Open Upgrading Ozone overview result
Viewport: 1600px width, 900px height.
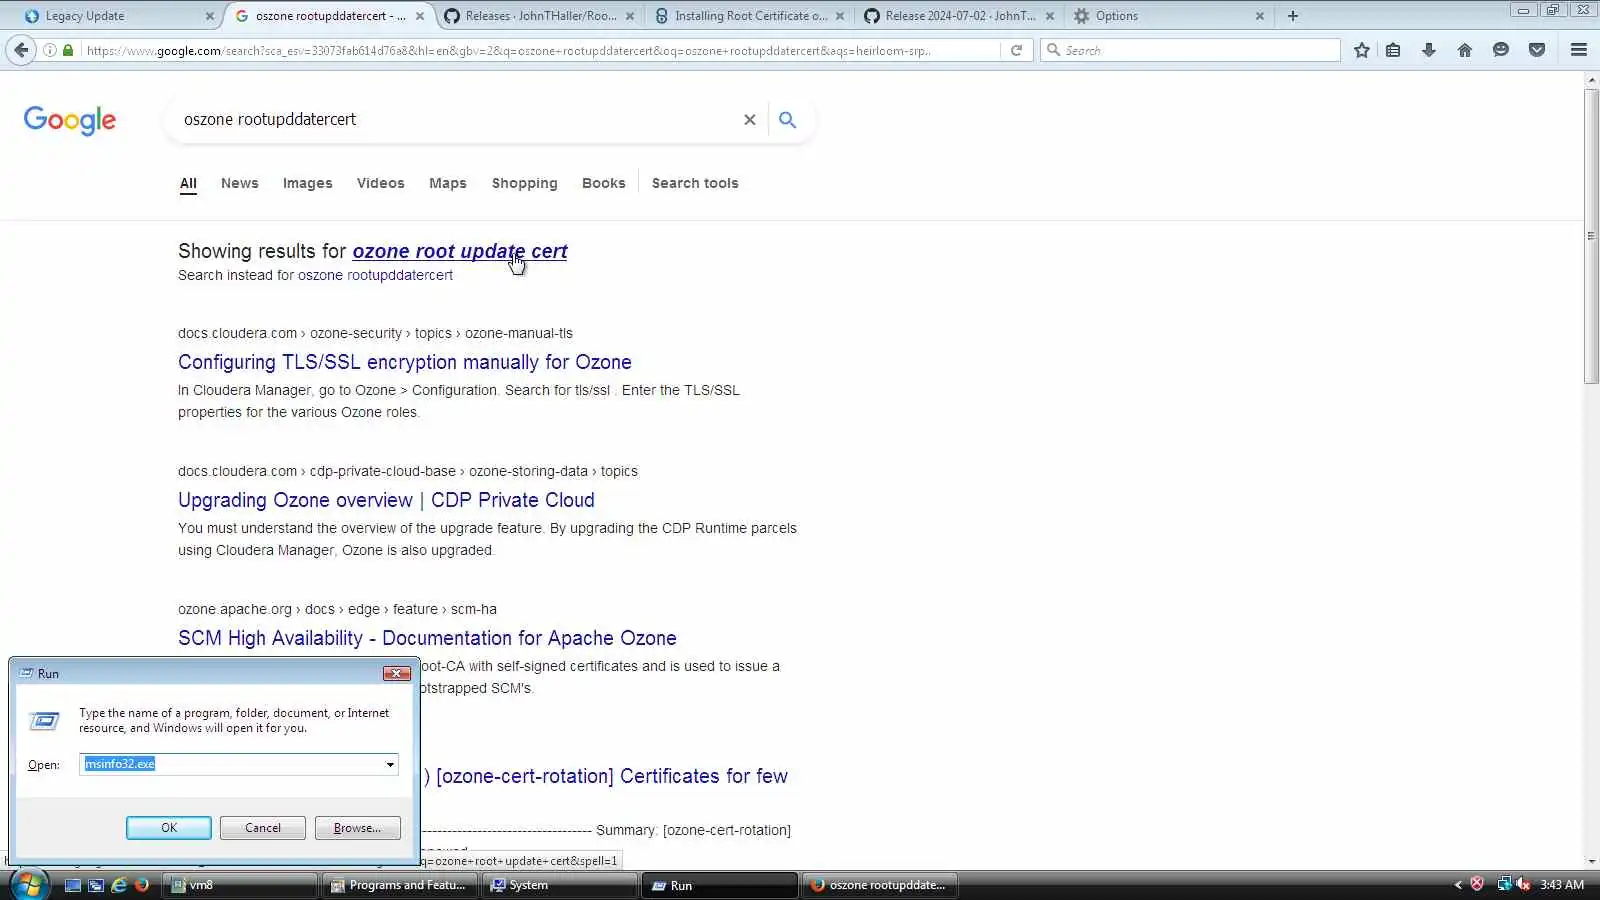point(386,500)
